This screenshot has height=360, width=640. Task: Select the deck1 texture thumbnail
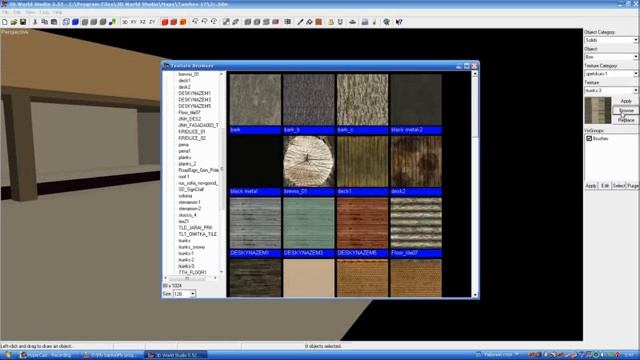click(x=362, y=162)
